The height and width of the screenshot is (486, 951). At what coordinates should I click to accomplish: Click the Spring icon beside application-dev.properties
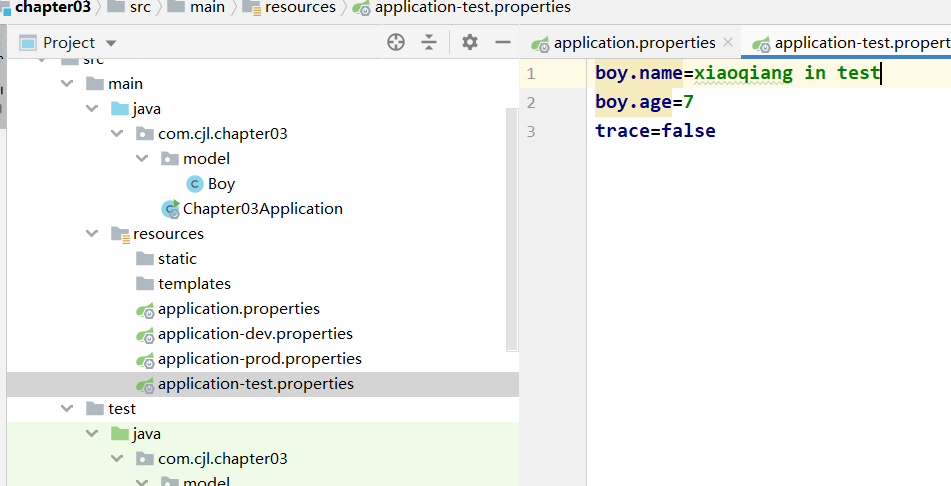(x=146, y=335)
